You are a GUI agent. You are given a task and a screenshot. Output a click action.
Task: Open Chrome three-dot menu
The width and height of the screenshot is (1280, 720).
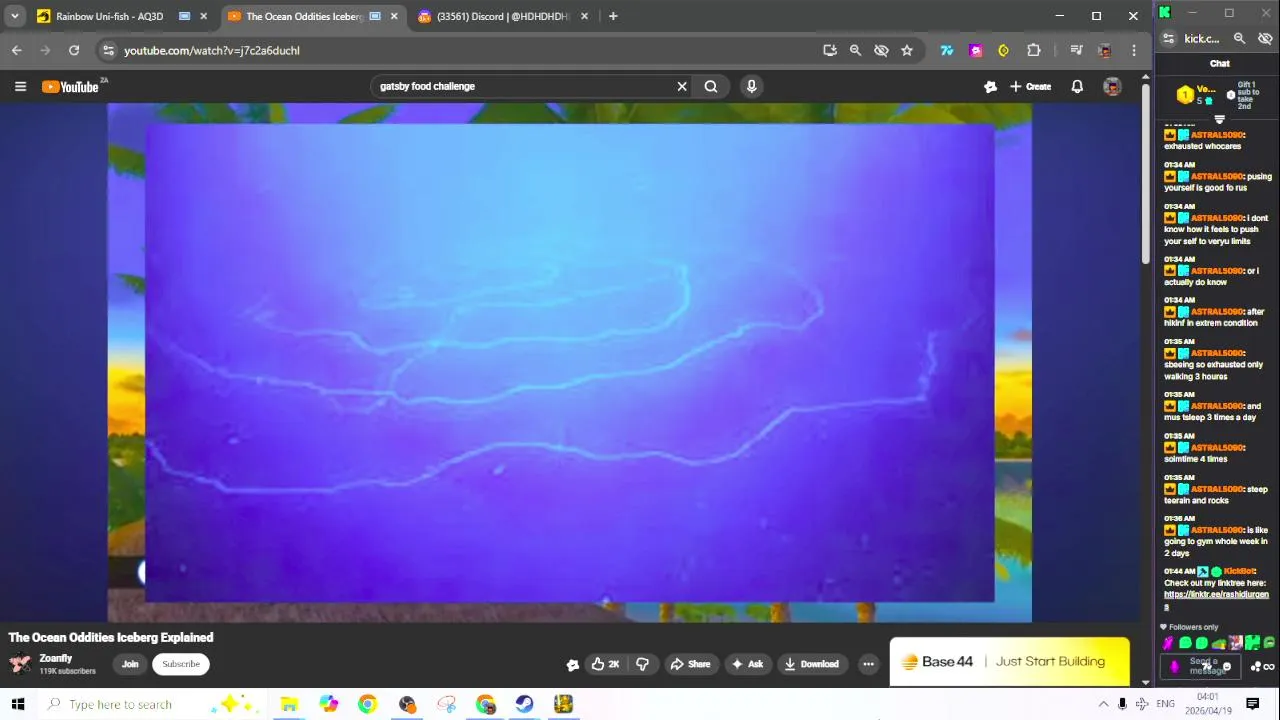pyautogui.click(x=1134, y=50)
